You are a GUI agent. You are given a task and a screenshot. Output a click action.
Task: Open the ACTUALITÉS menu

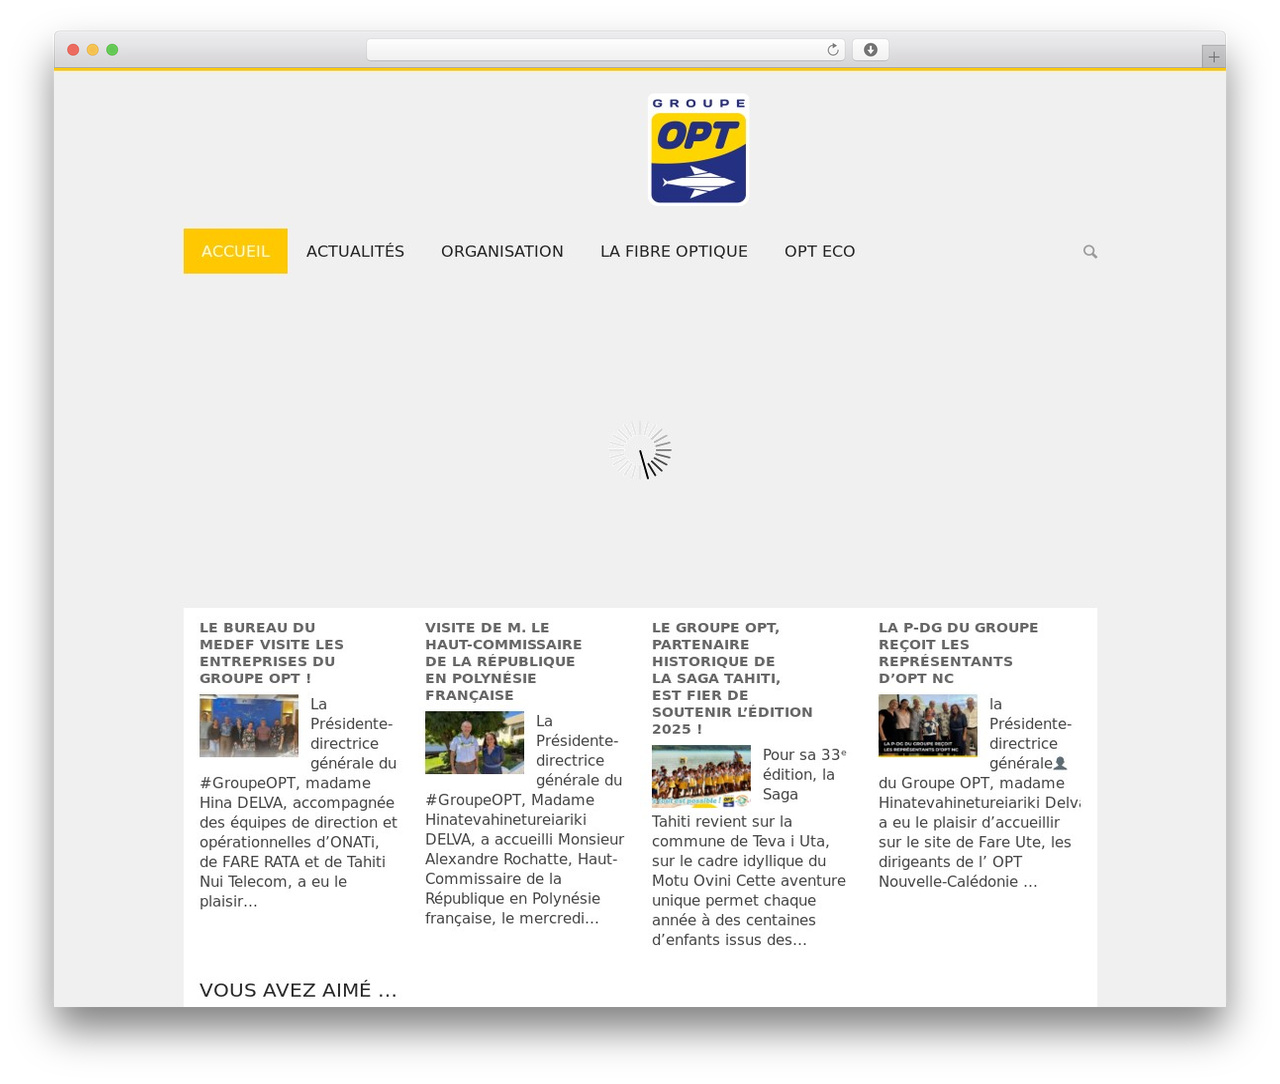pyautogui.click(x=355, y=251)
